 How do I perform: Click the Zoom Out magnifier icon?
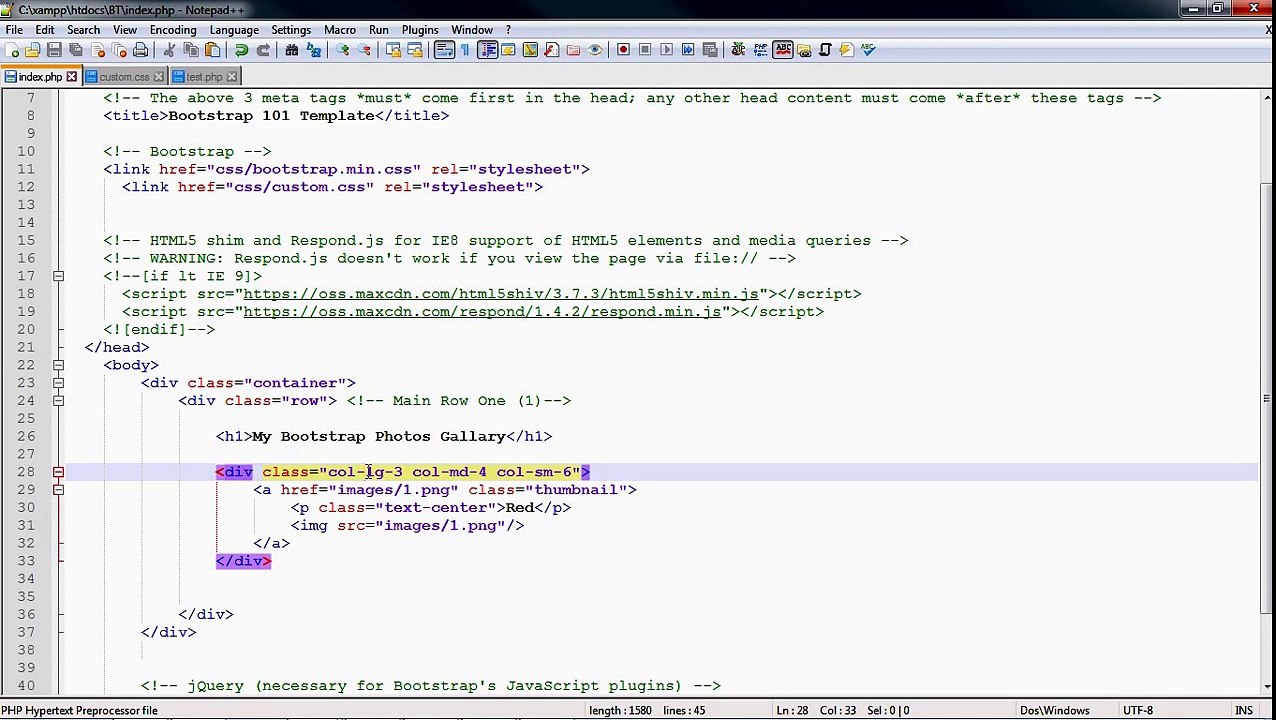[x=364, y=50]
